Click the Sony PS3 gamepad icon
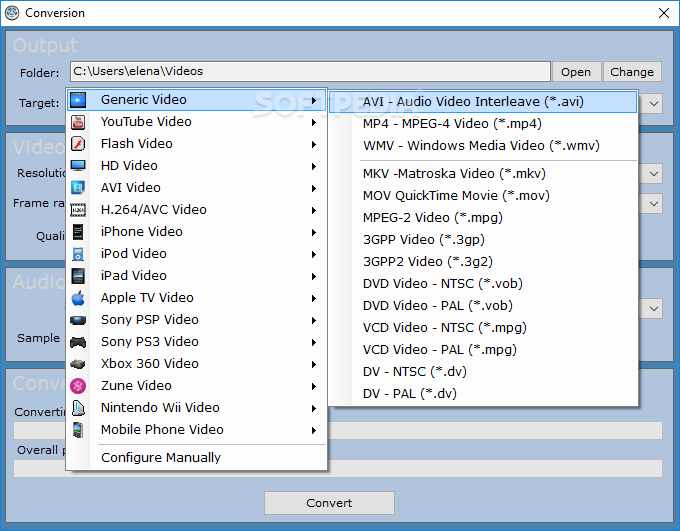The width and height of the screenshot is (680, 531). [78, 342]
